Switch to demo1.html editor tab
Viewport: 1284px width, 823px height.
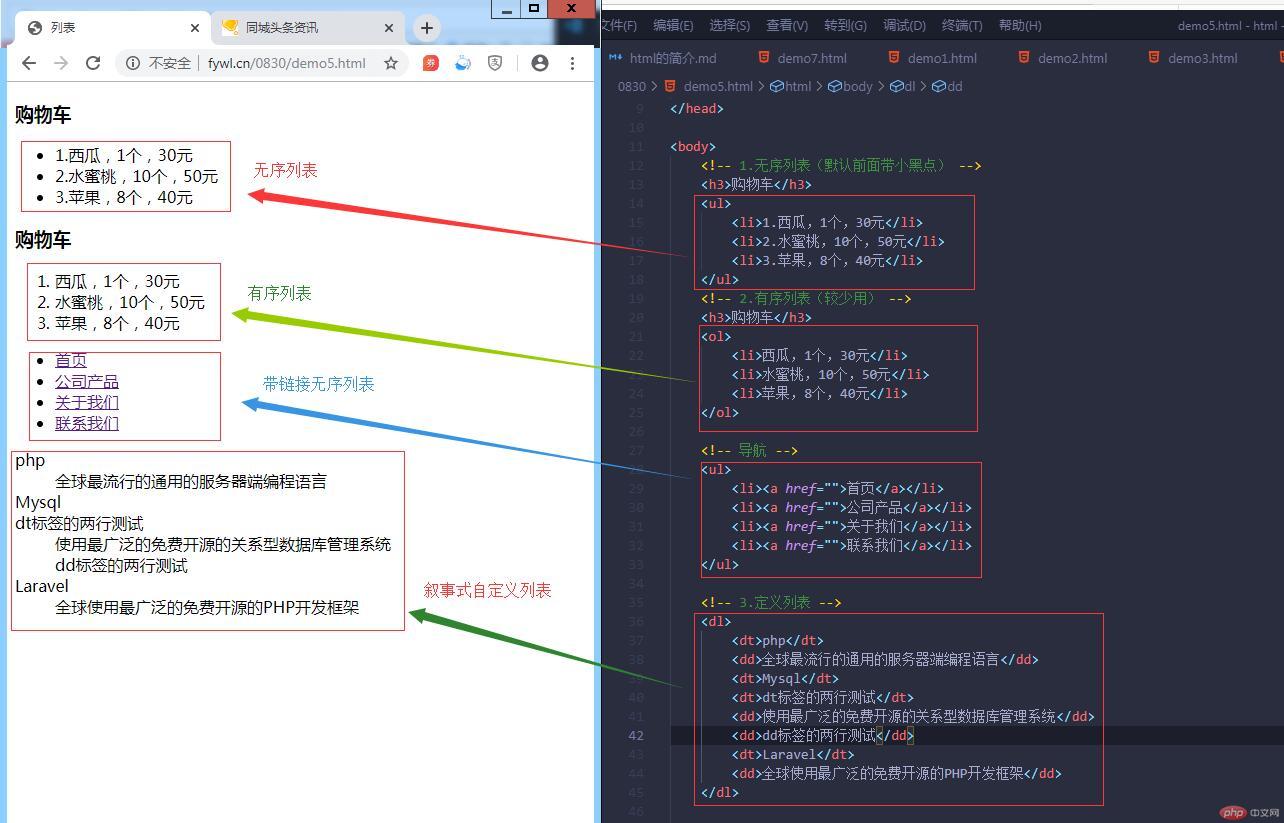click(933, 58)
